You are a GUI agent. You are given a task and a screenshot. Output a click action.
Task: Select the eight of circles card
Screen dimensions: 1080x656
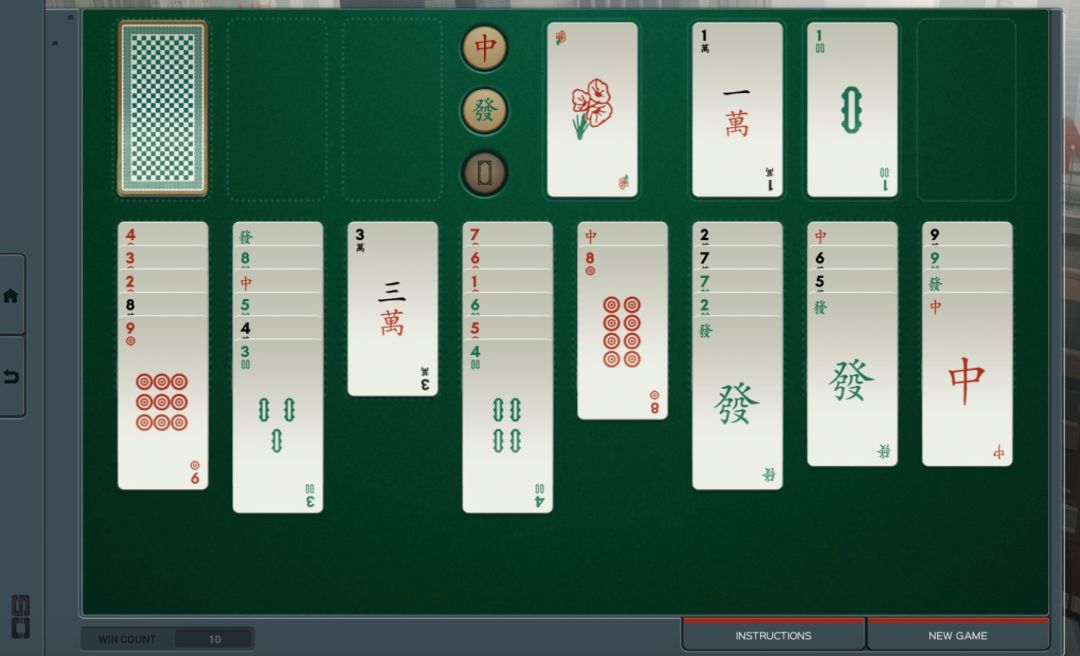(623, 332)
